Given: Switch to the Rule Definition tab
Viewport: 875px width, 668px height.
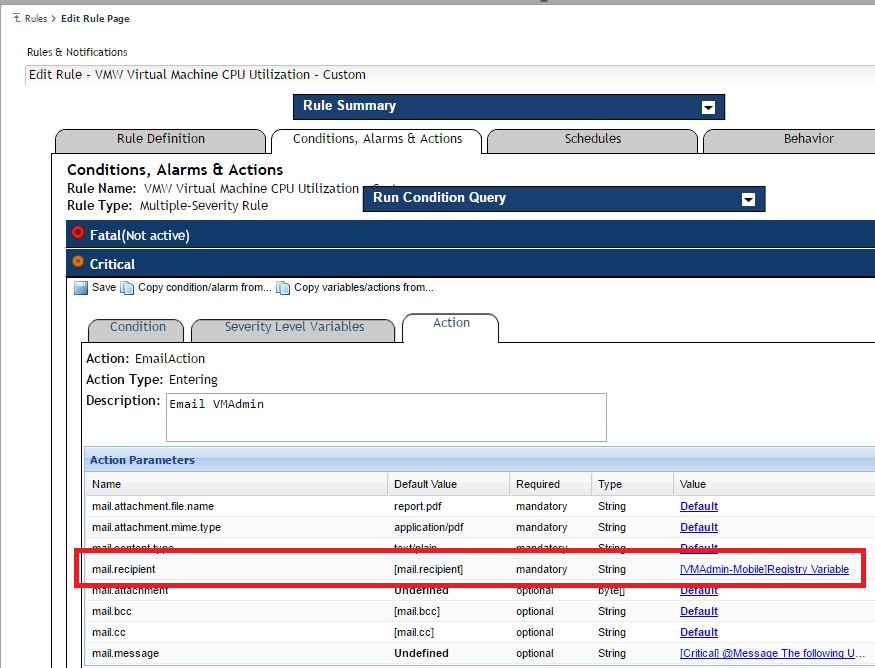Looking at the screenshot, I should (161, 139).
